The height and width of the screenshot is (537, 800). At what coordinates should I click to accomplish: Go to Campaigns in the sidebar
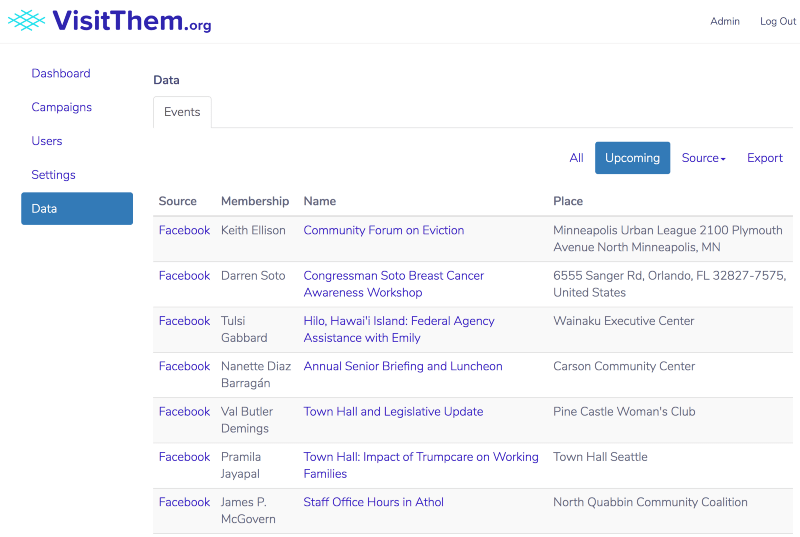(62, 107)
